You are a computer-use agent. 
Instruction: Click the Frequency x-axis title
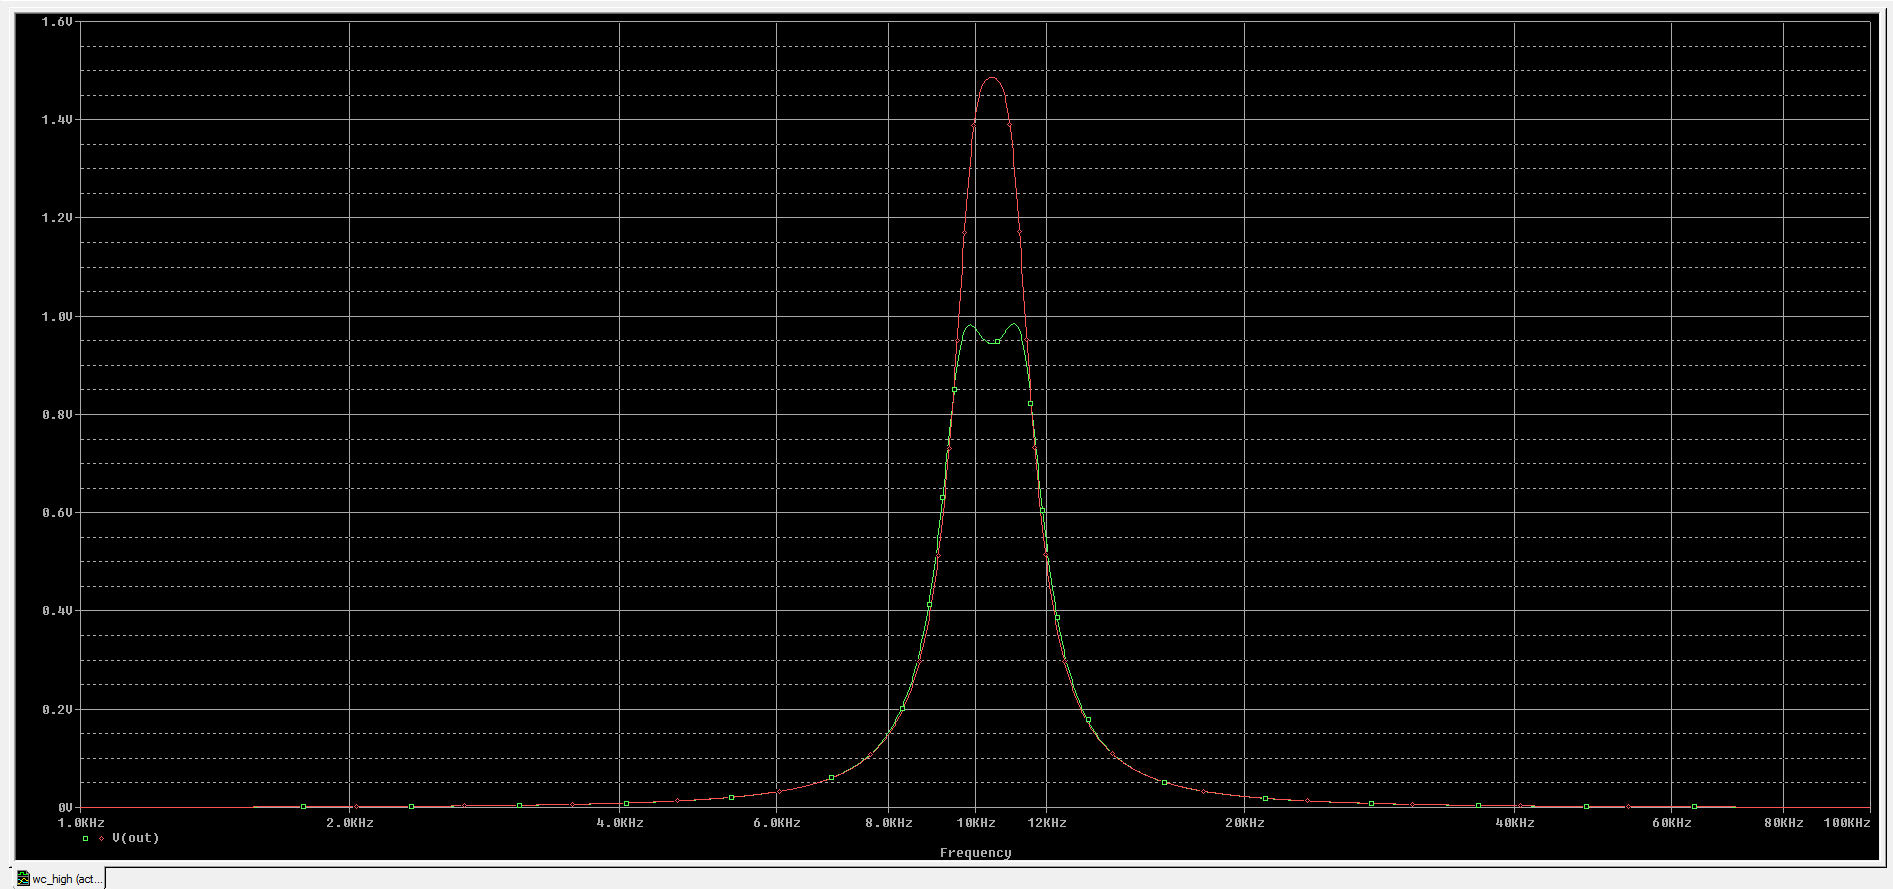pos(975,853)
